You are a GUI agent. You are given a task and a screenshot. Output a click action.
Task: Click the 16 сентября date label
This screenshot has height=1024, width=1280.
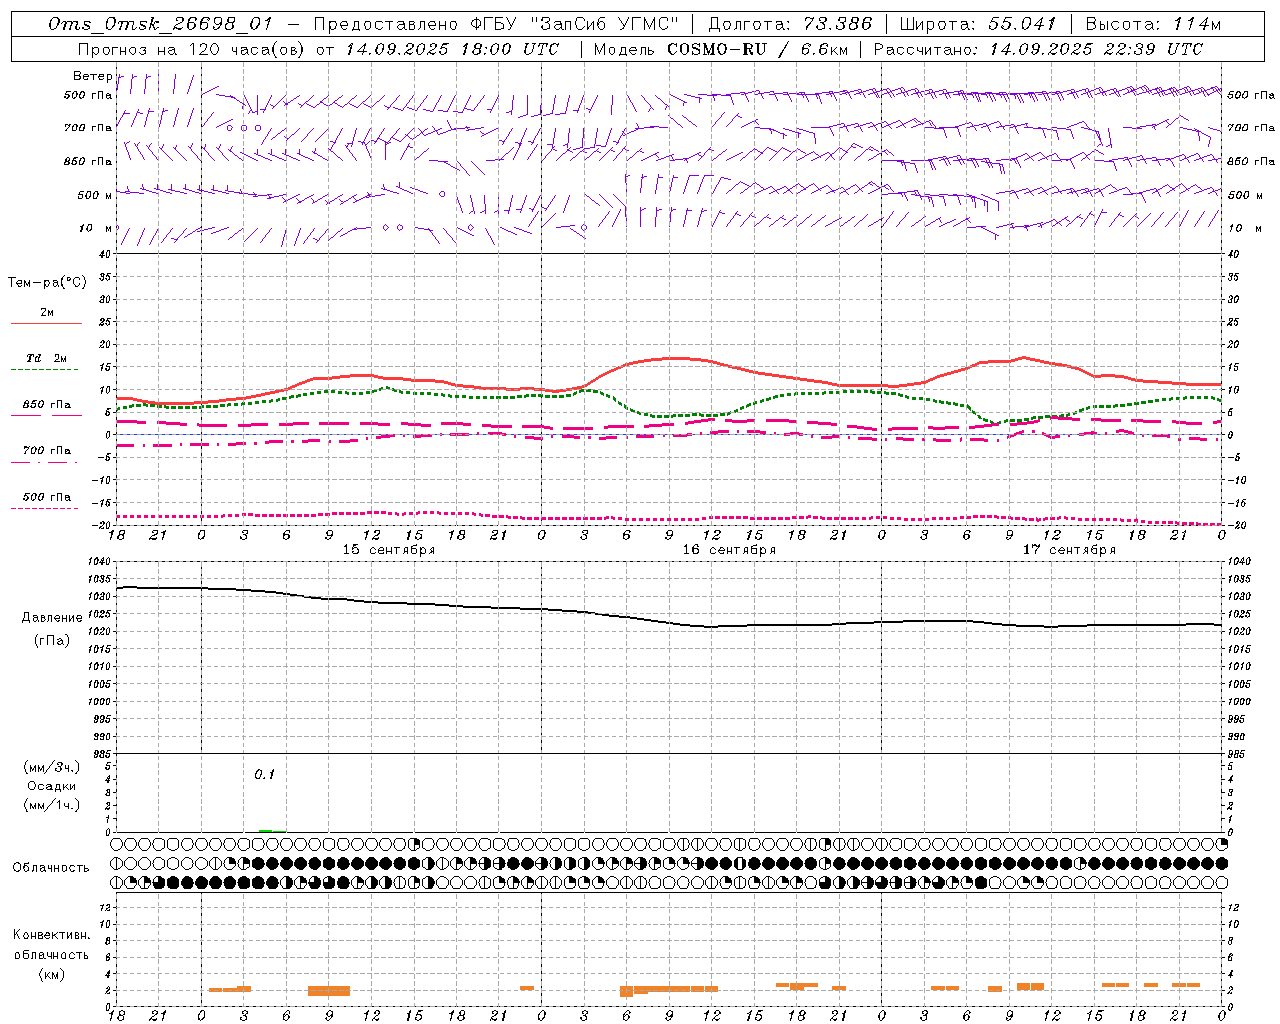(729, 550)
